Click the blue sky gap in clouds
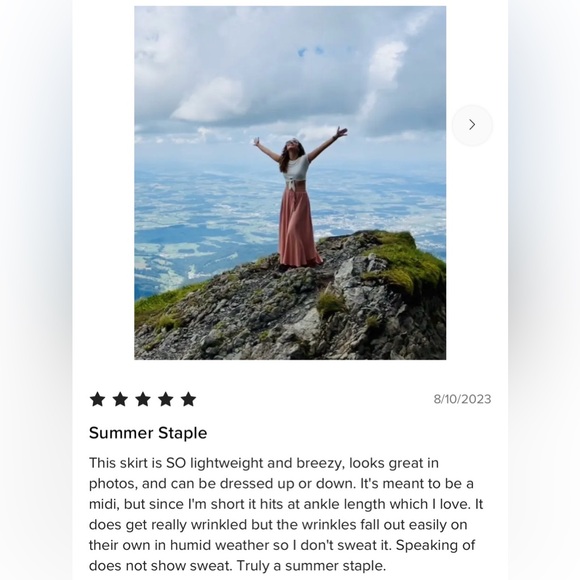The height and width of the screenshot is (580, 580). pyautogui.click(x=311, y=51)
